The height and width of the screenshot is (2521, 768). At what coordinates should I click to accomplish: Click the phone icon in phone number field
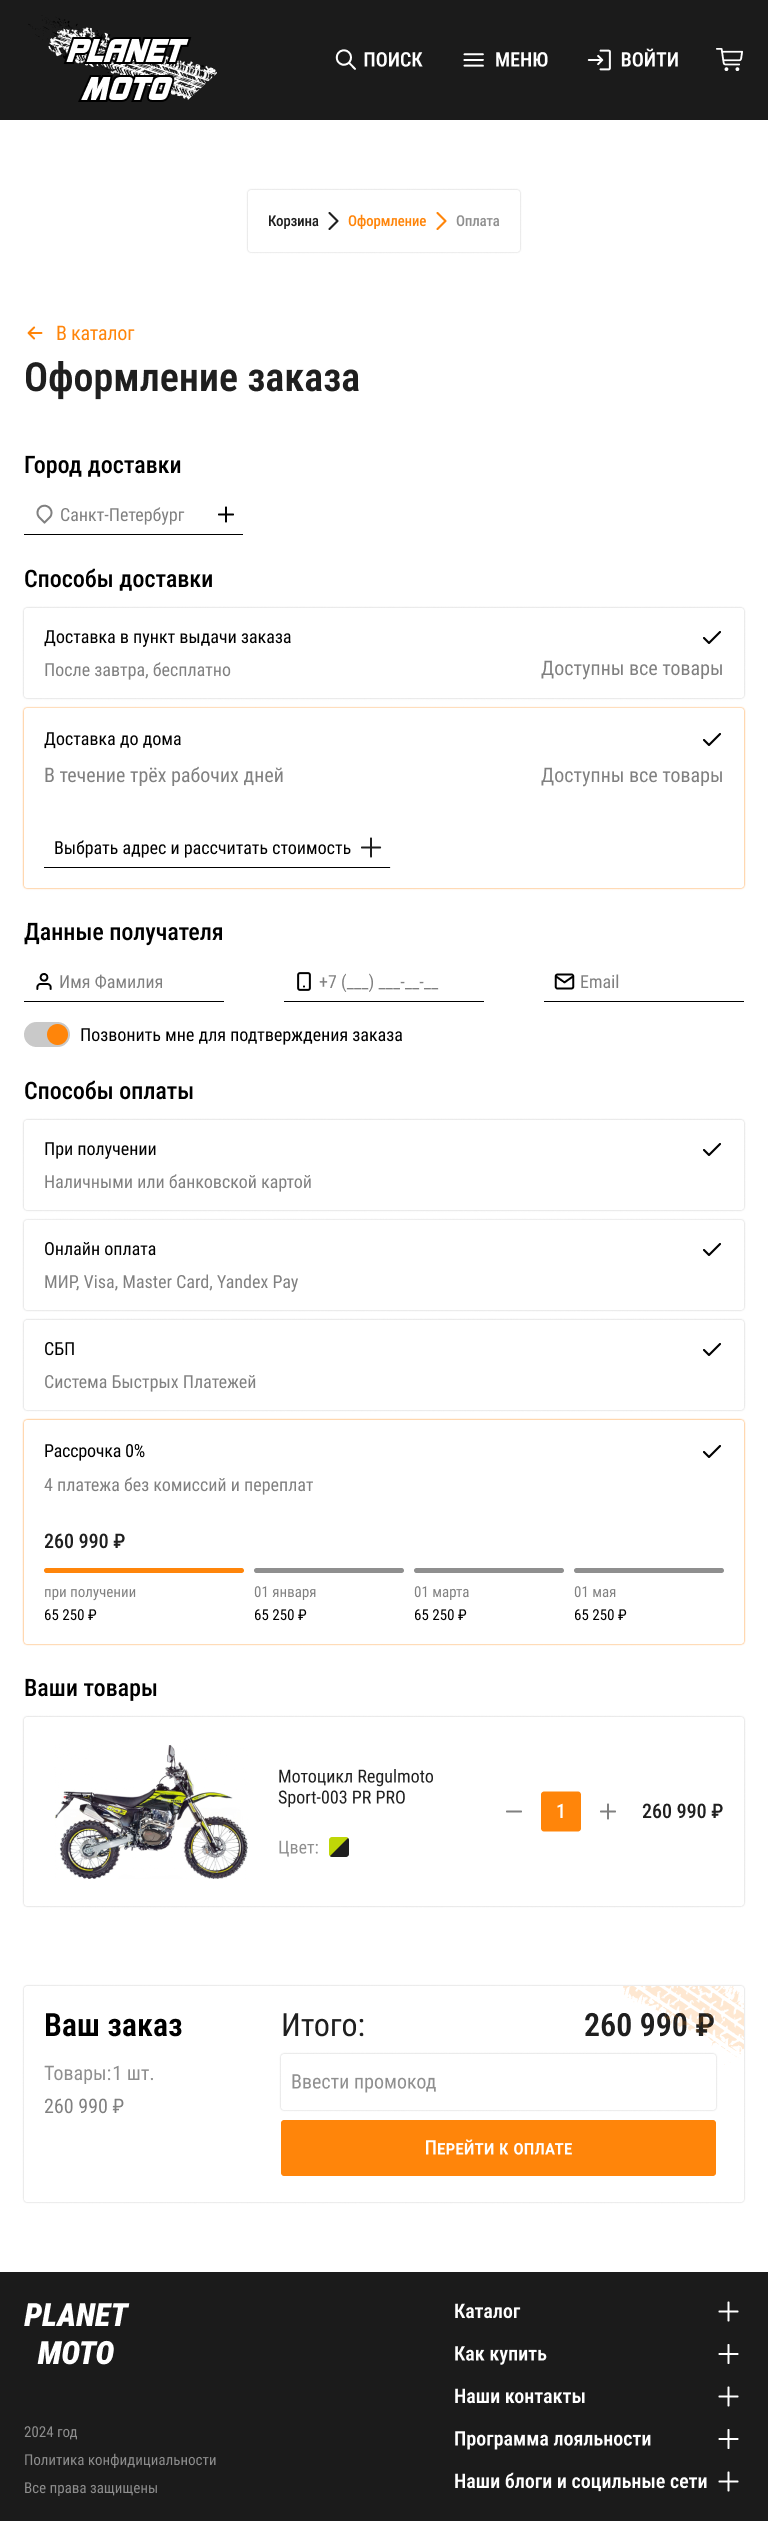coord(304,981)
